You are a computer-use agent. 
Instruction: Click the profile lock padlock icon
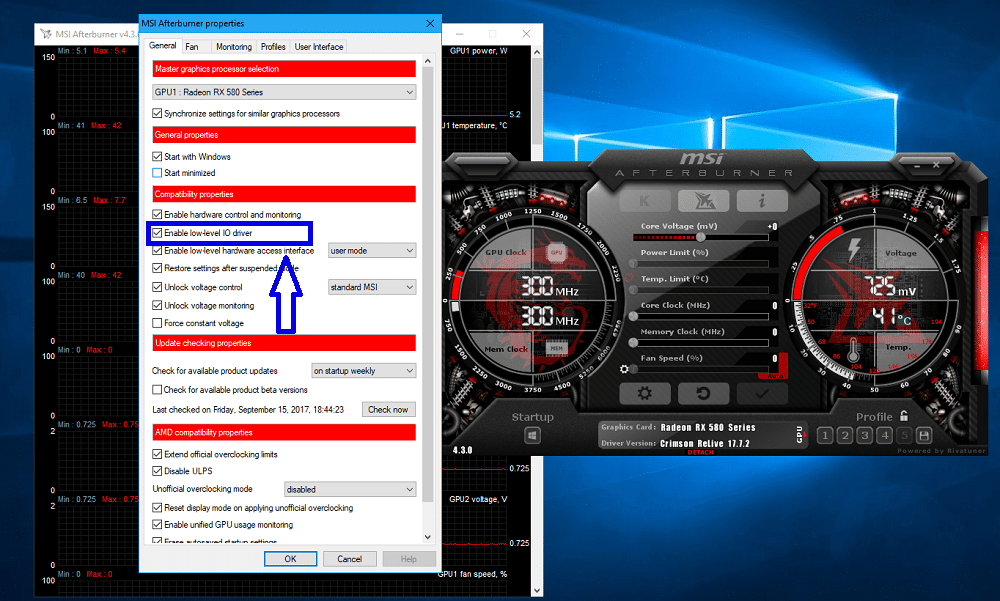pos(904,416)
